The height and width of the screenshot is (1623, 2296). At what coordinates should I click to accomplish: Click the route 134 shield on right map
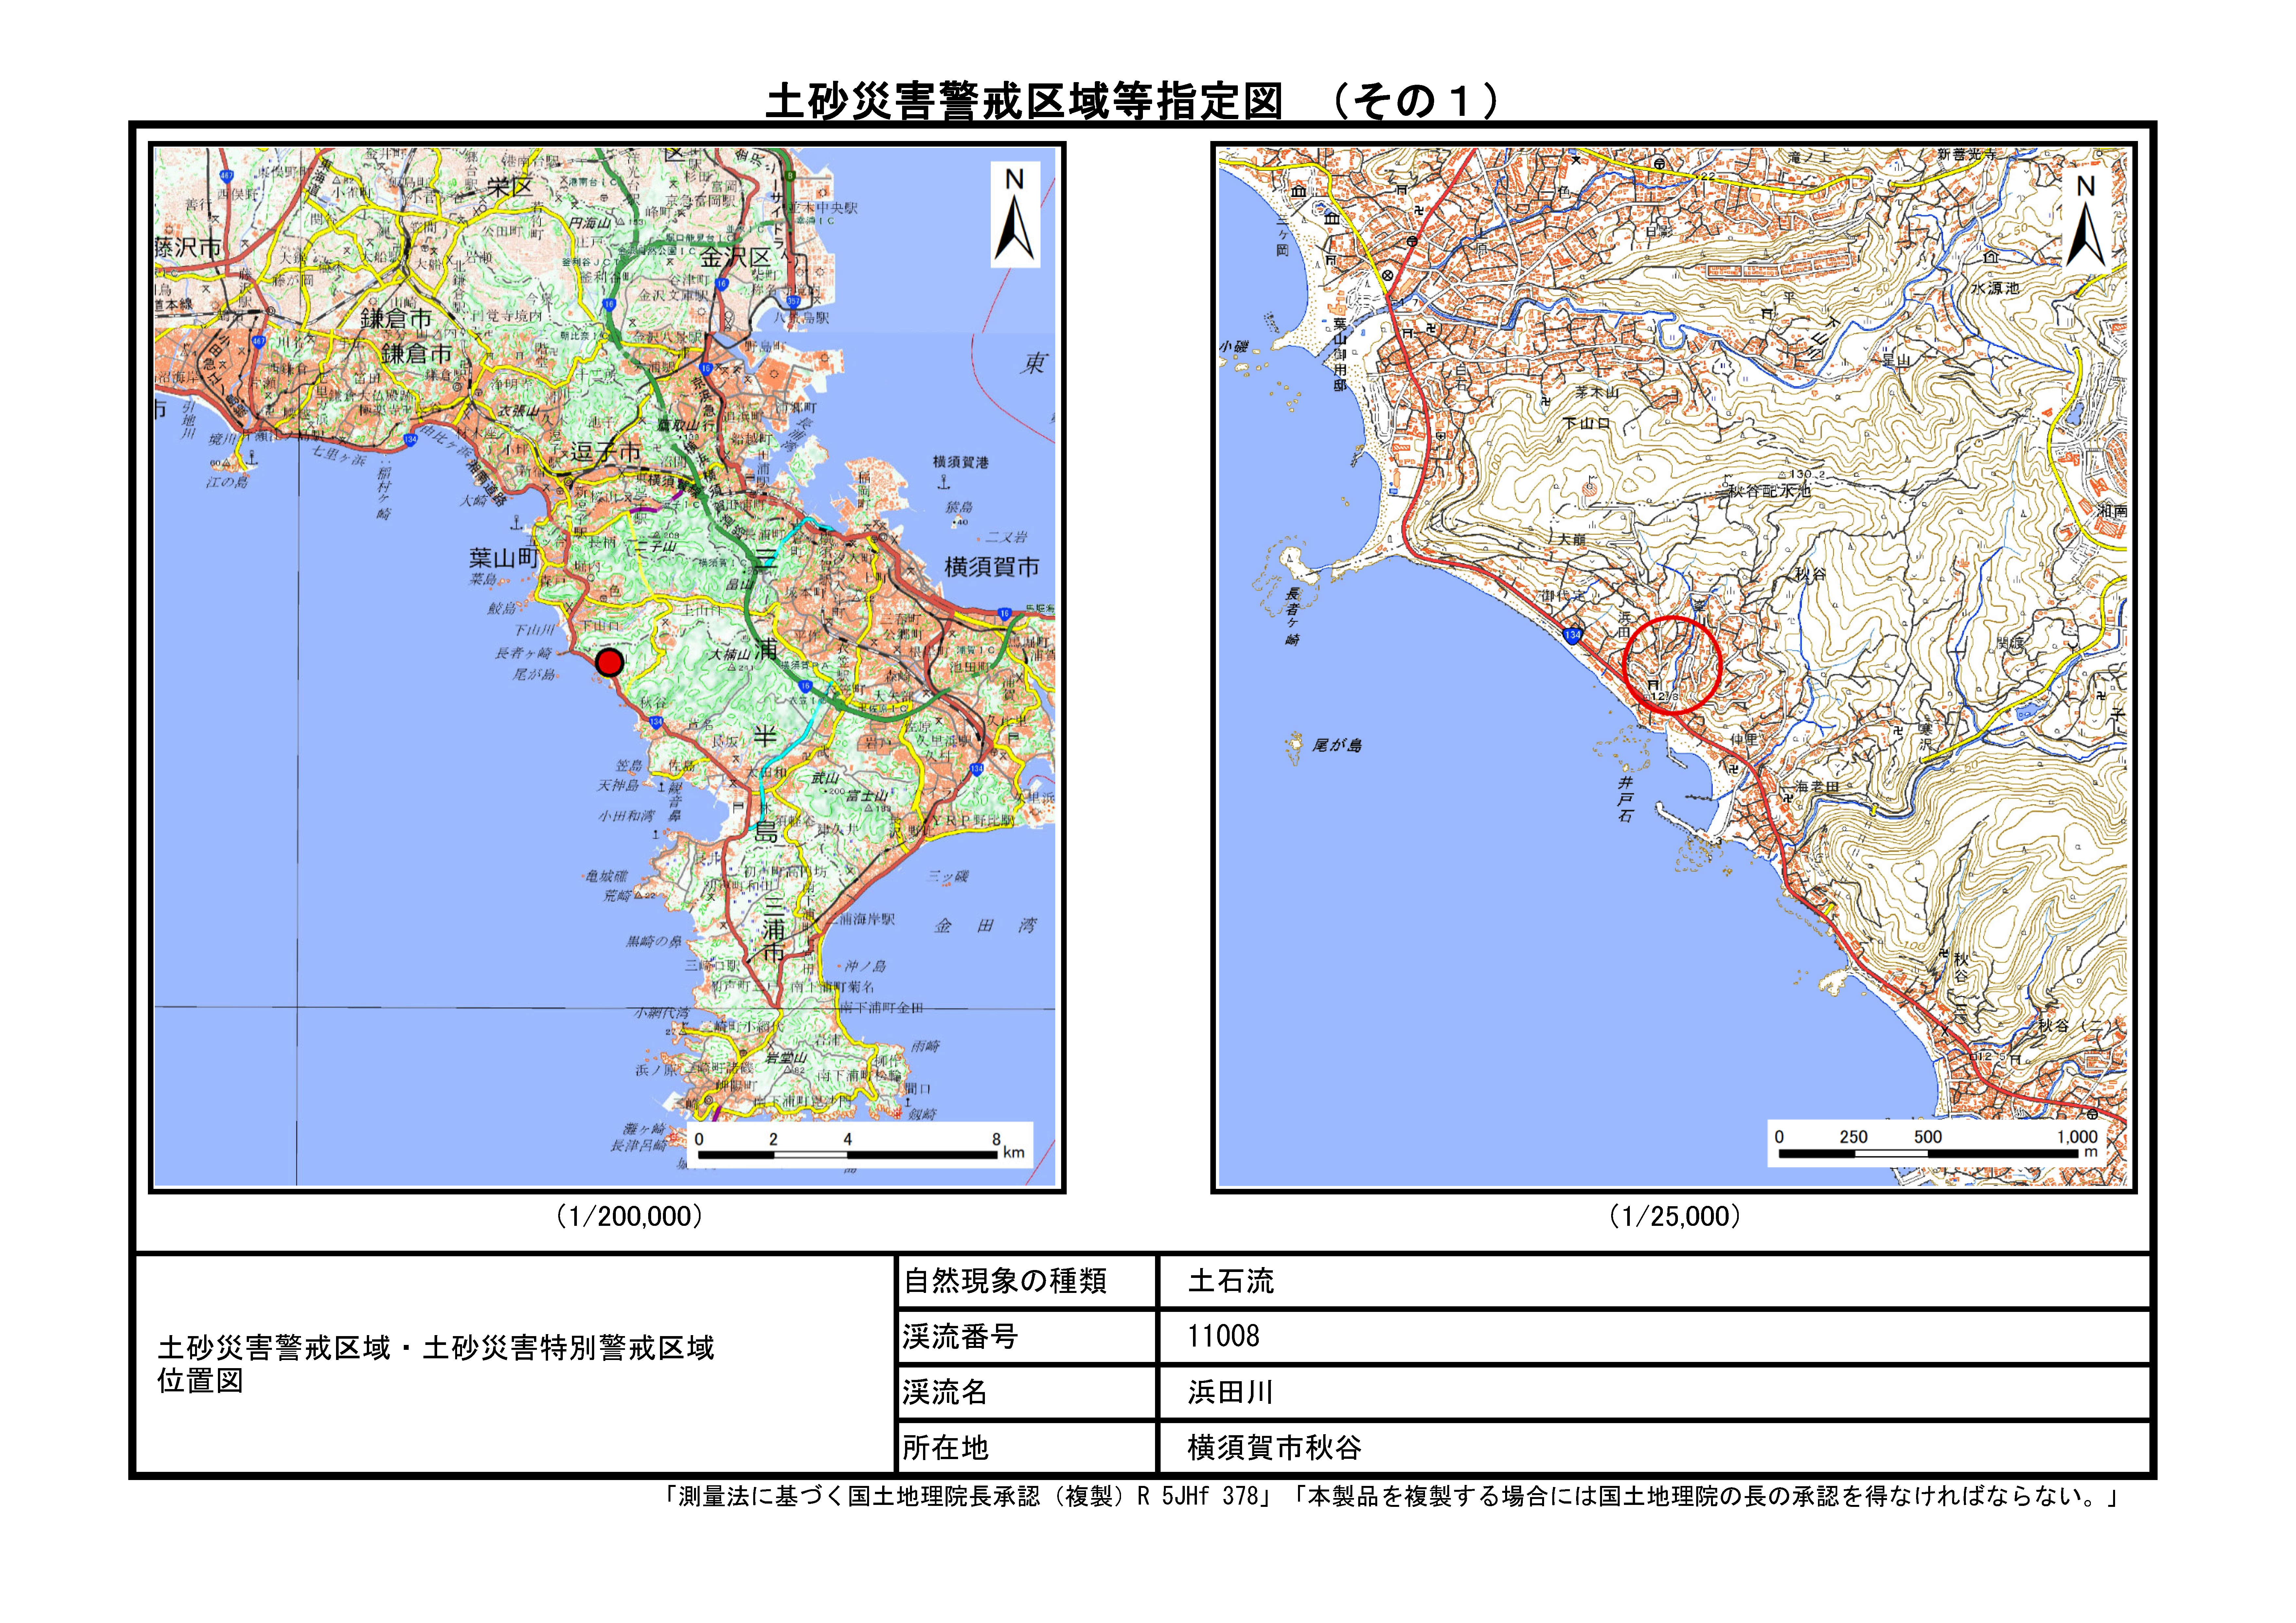click(x=1573, y=635)
